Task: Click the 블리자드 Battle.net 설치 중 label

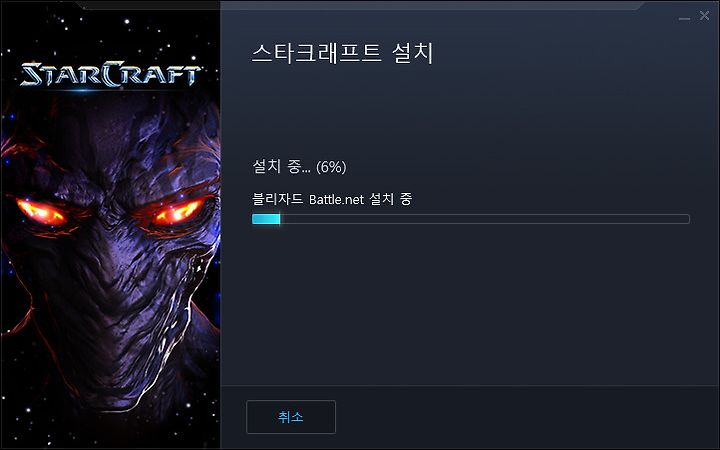Action: click(x=332, y=199)
